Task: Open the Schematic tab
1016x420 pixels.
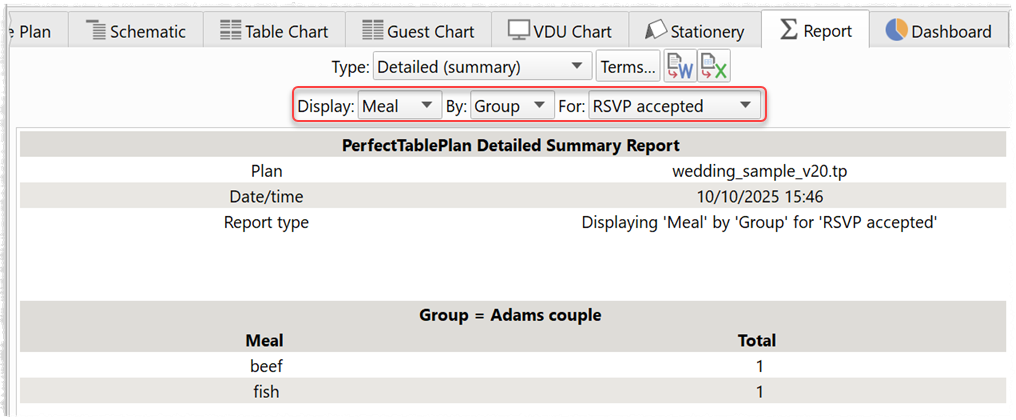Action: coord(135,31)
